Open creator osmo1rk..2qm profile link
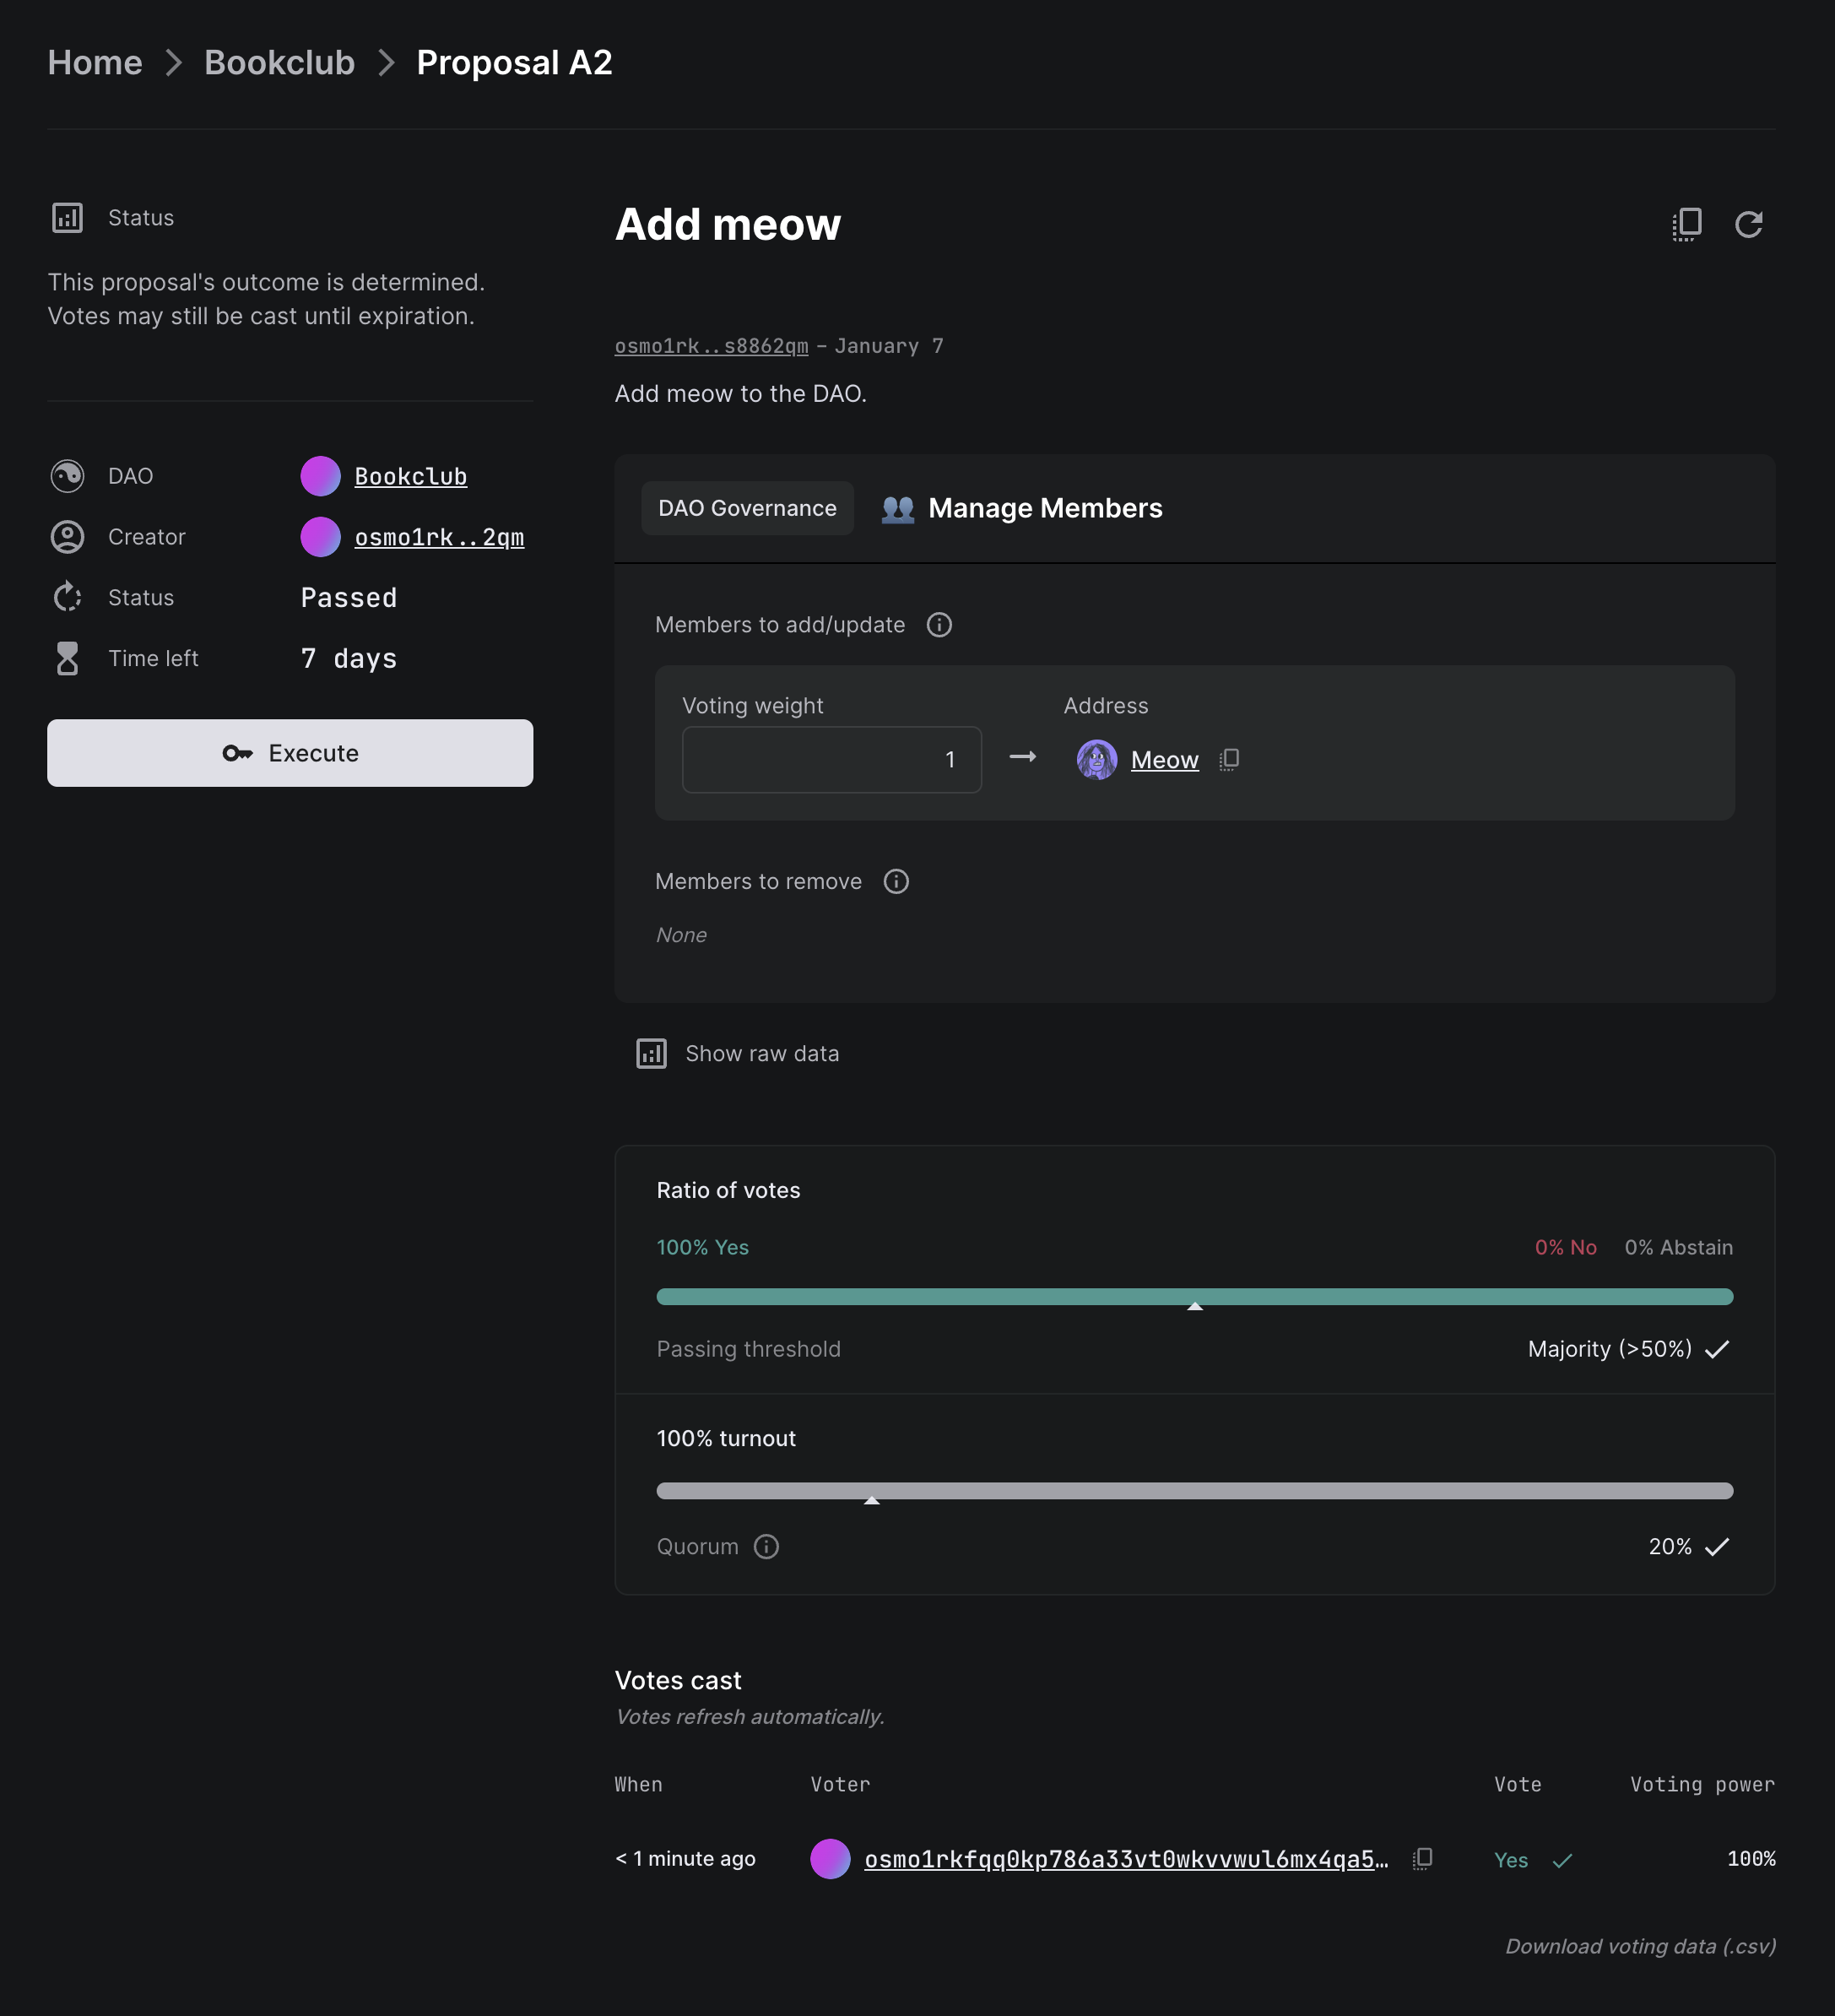The image size is (1835, 2016). point(438,537)
